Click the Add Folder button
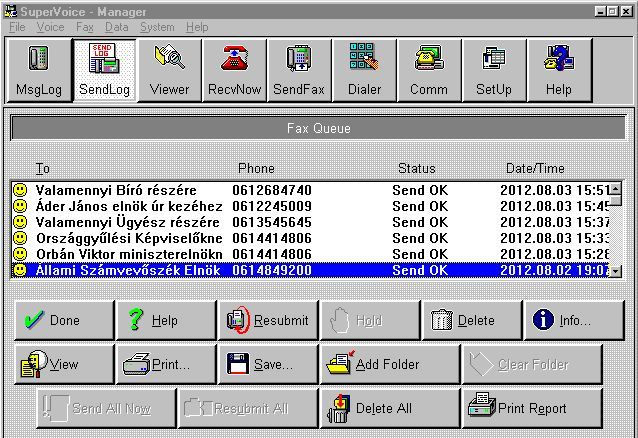Image resolution: width=638 pixels, height=438 pixels. (391, 364)
